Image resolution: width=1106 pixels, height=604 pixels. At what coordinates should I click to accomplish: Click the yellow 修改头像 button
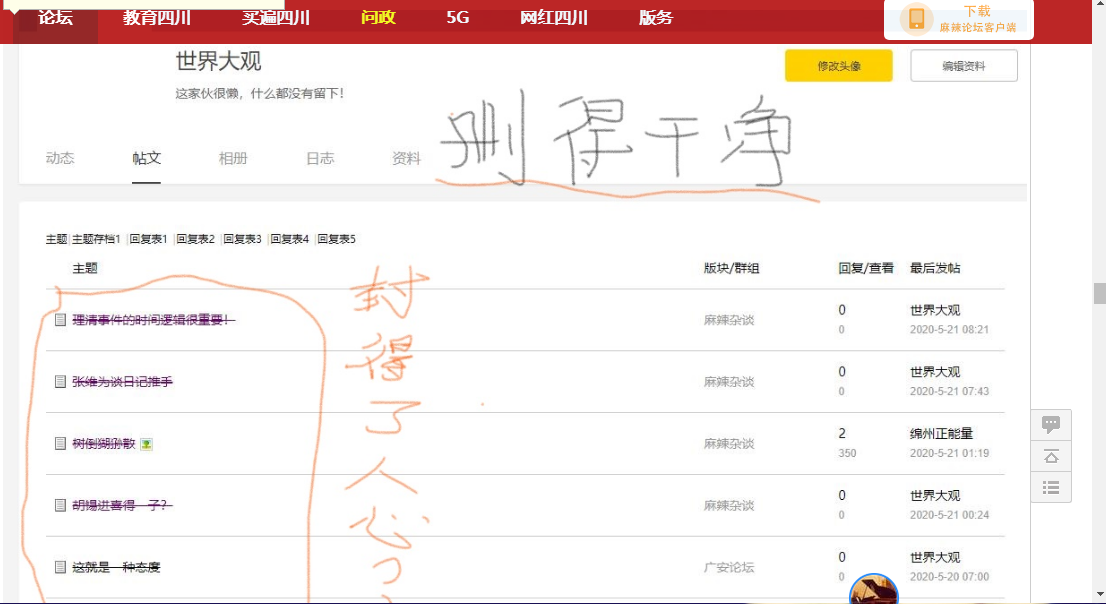coord(839,66)
